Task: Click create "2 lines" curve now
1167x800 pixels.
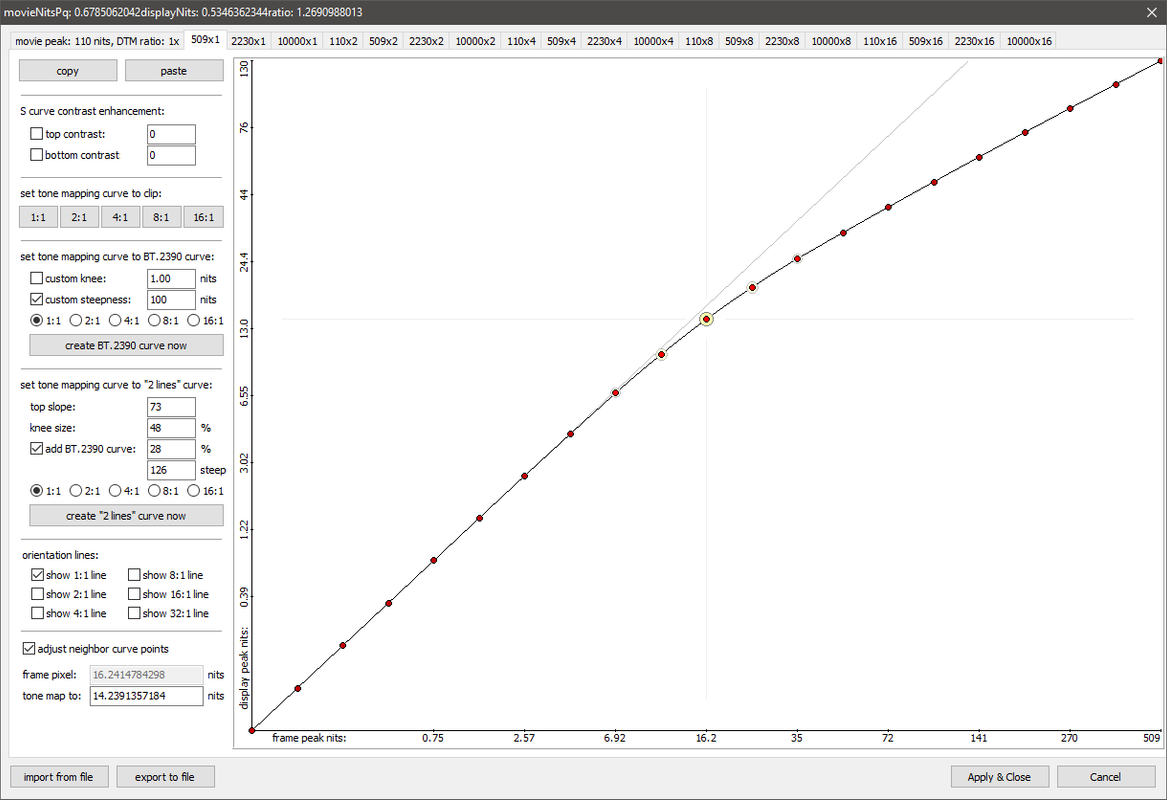Action: (126, 516)
